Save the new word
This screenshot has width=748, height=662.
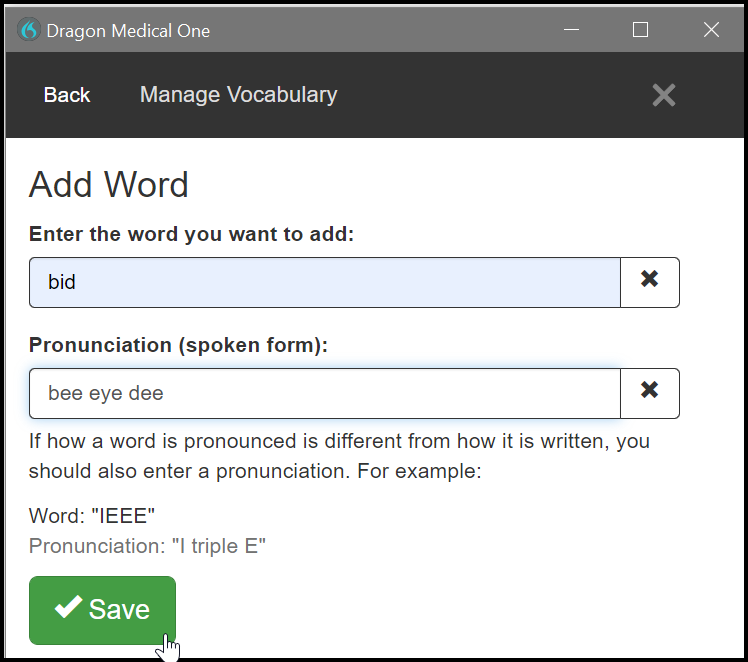click(103, 610)
